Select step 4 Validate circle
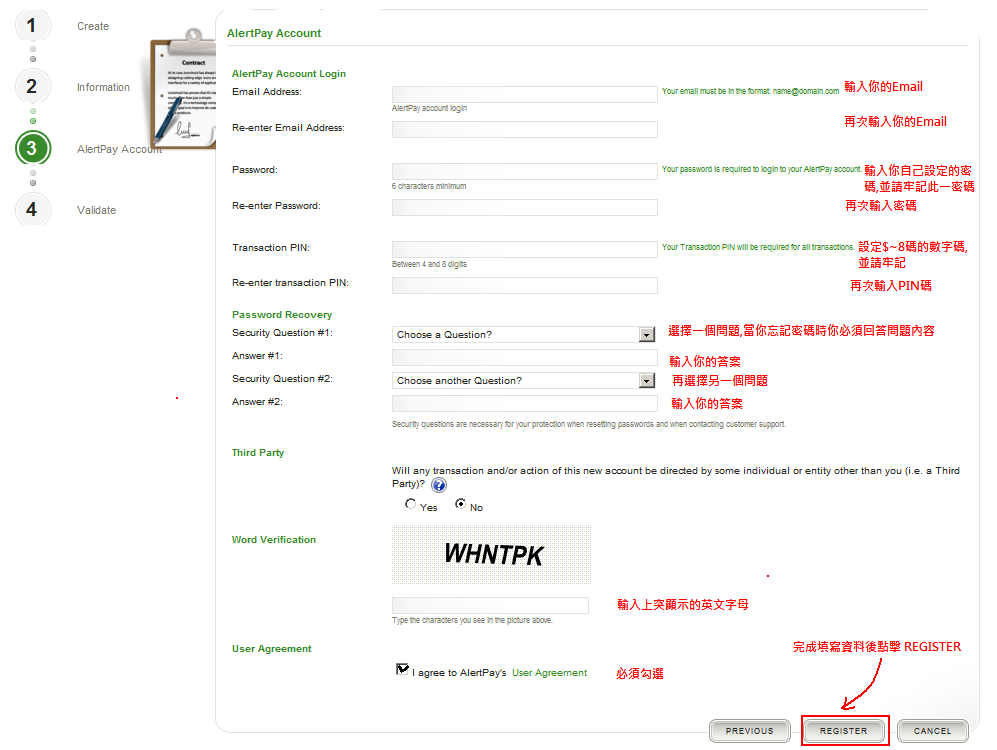Image resolution: width=997 pixels, height=750 pixels. [31, 210]
